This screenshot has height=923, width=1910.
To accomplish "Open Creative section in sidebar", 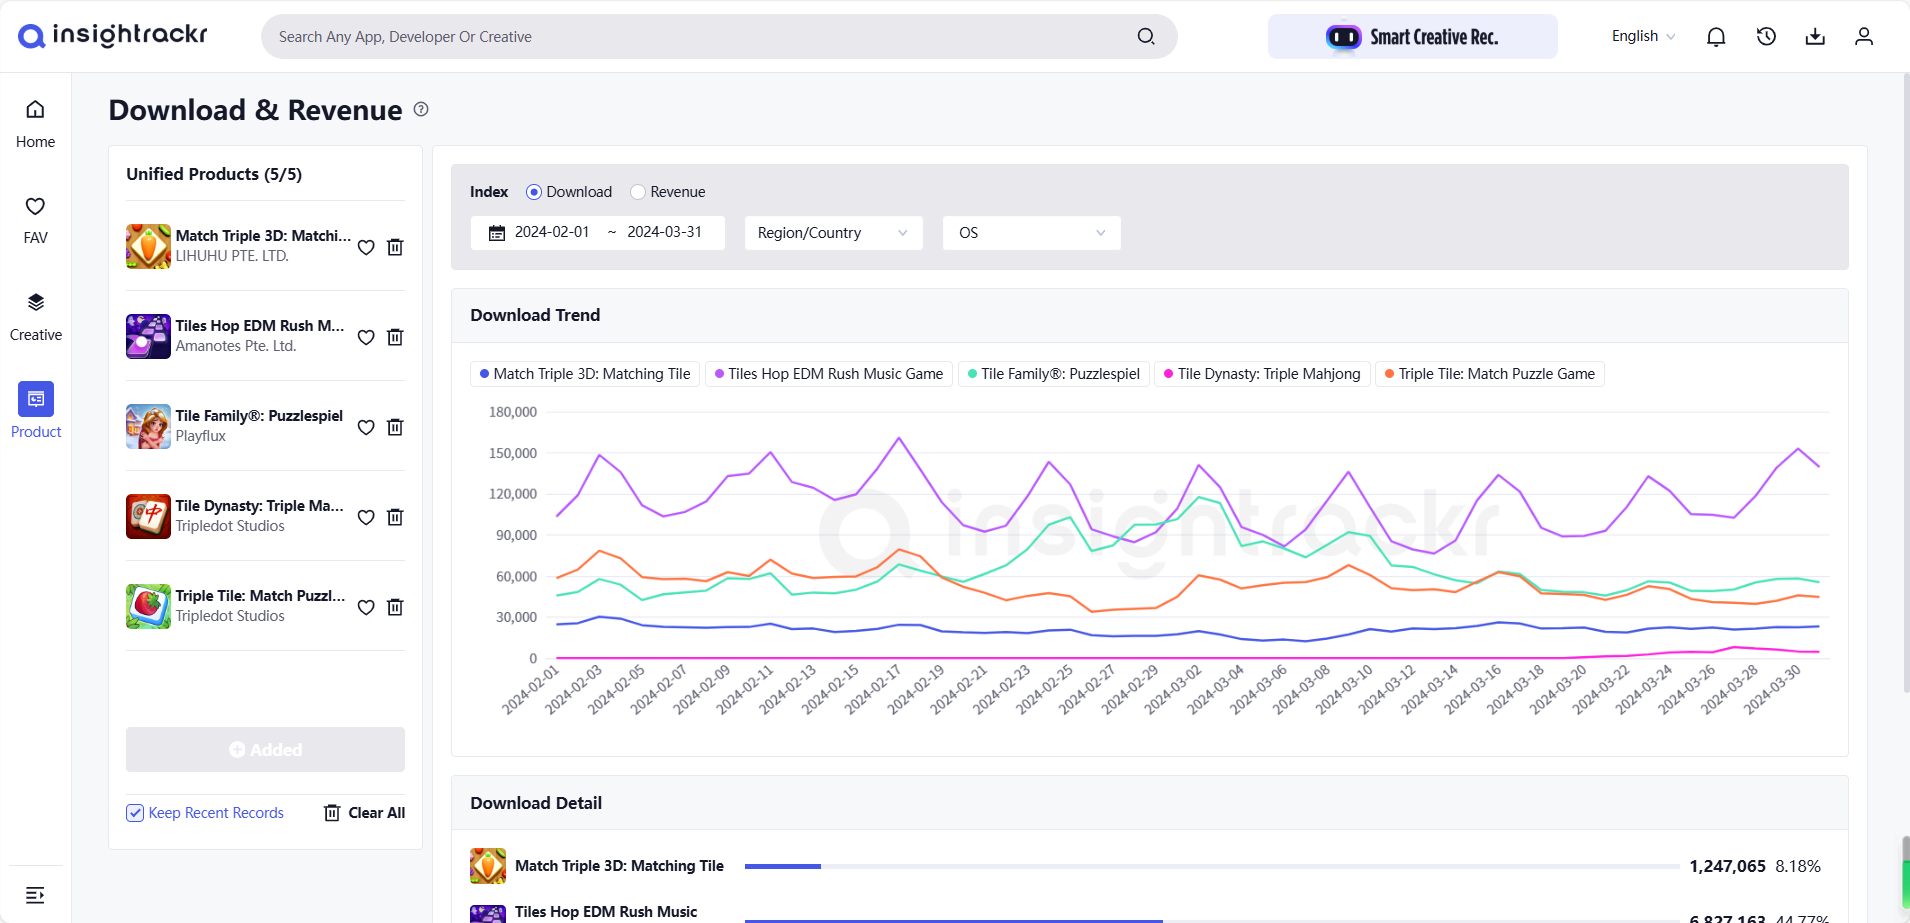I will (35, 317).
